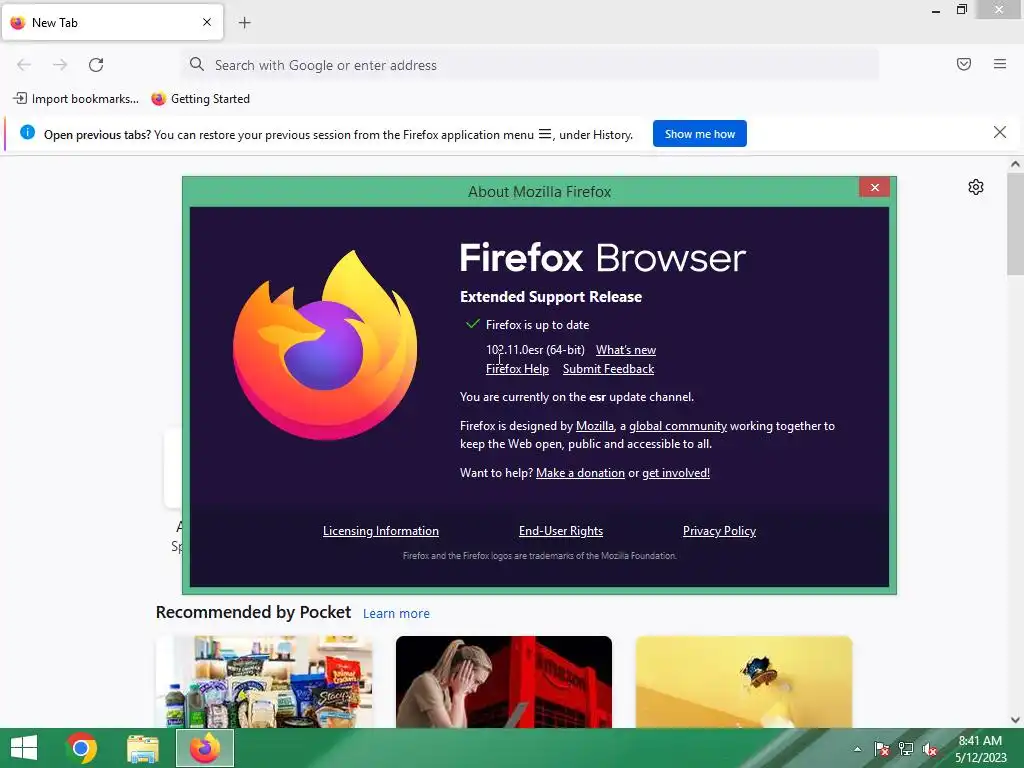Open Licensing Information link
This screenshot has height=768, width=1024.
pyautogui.click(x=381, y=531)
